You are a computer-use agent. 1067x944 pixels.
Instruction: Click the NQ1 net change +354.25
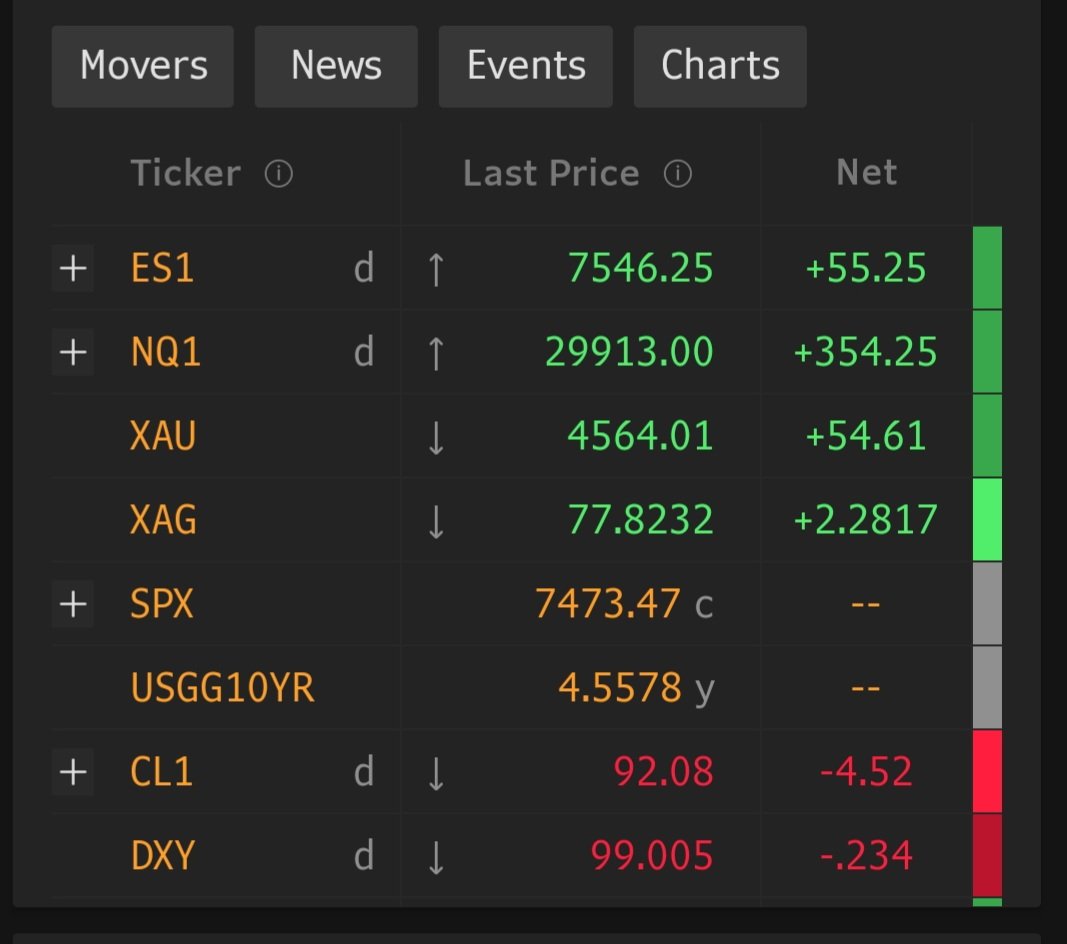[x=866, y=353]
